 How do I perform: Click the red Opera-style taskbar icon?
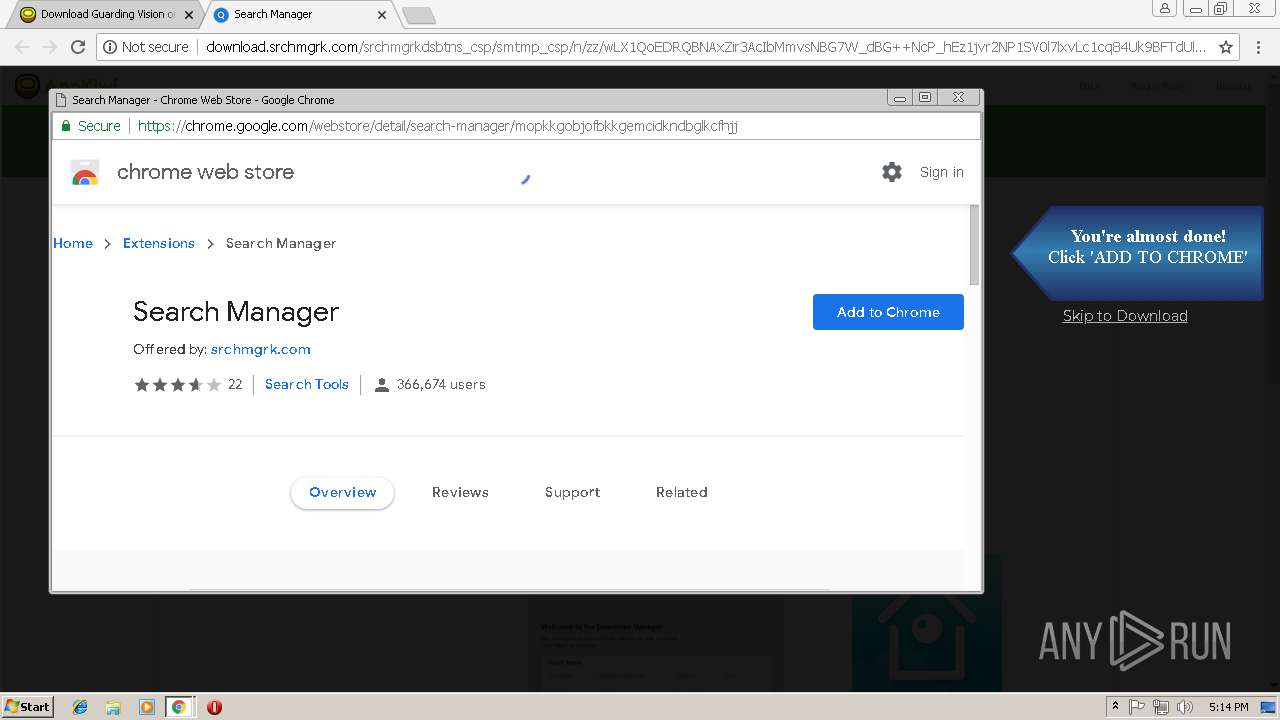coord(214,707)
